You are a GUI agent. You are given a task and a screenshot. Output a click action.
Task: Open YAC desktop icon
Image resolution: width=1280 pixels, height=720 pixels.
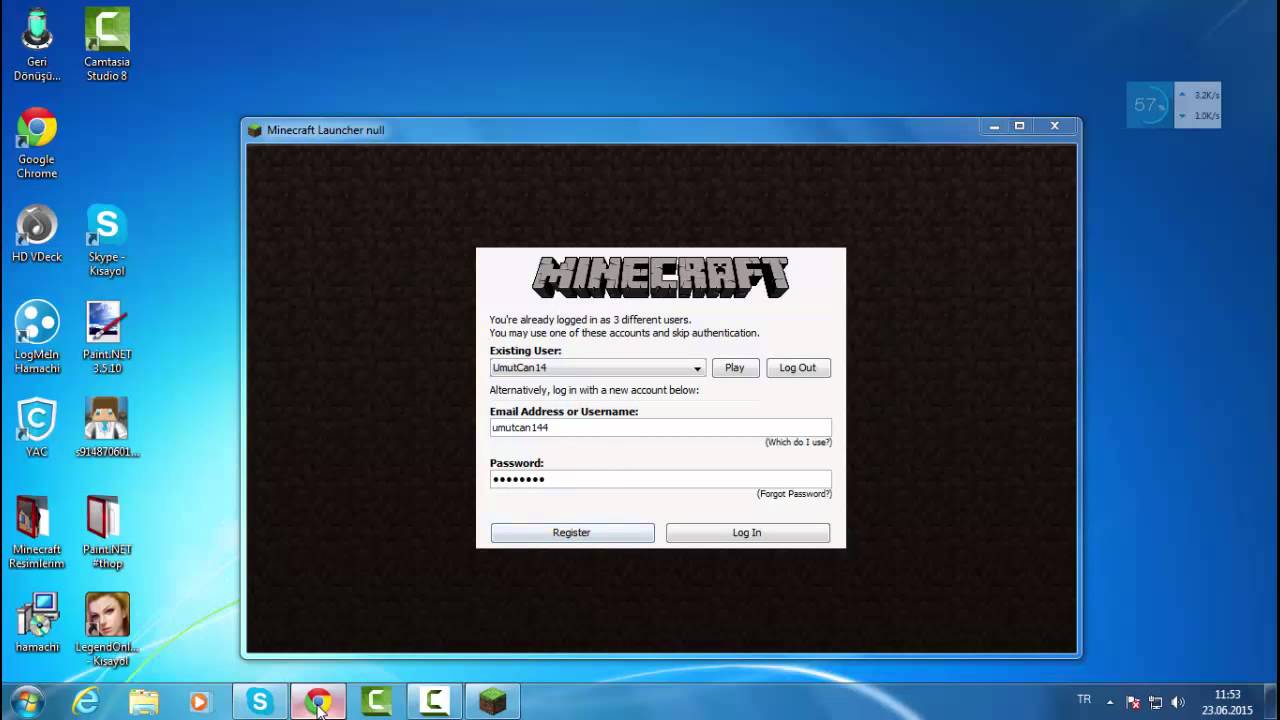(37, 428)
